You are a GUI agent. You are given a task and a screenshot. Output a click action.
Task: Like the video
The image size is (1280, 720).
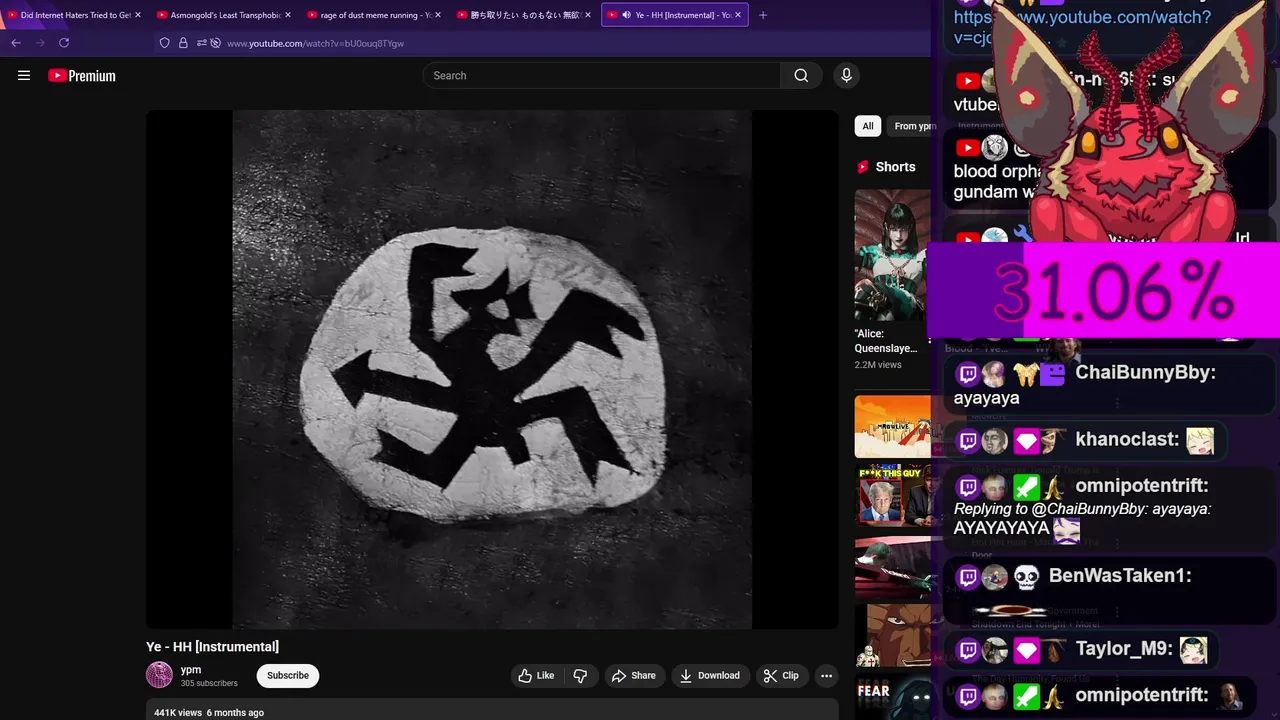coord(536,676)
